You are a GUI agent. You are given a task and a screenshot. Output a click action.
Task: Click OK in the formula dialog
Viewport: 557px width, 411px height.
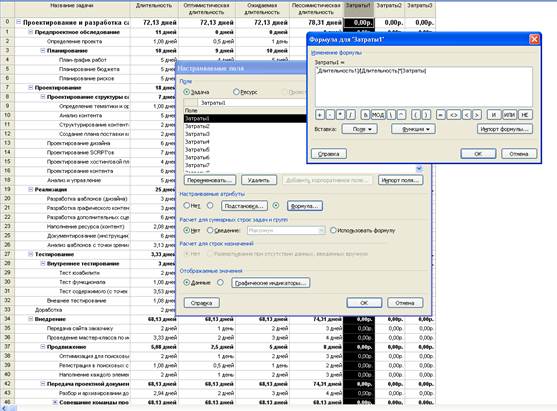point(478,154)
